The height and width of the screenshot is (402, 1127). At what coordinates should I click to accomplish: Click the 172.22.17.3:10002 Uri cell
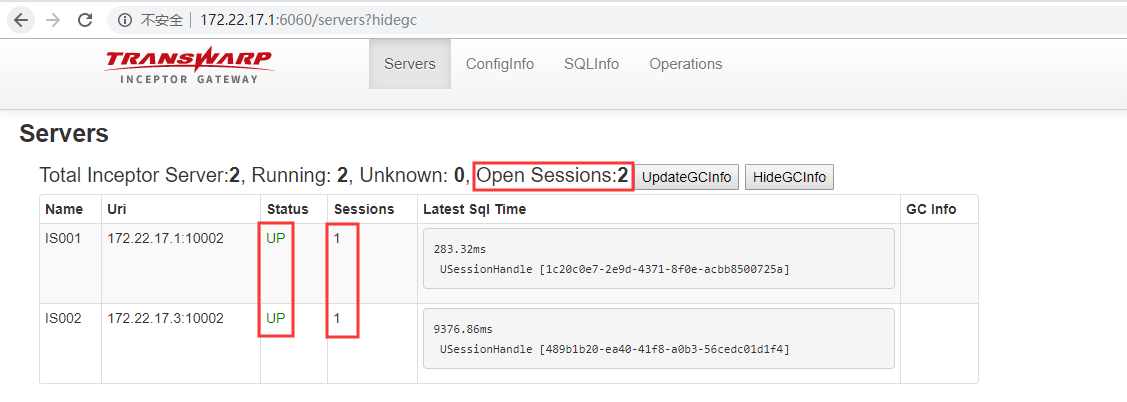coord(165,319)
